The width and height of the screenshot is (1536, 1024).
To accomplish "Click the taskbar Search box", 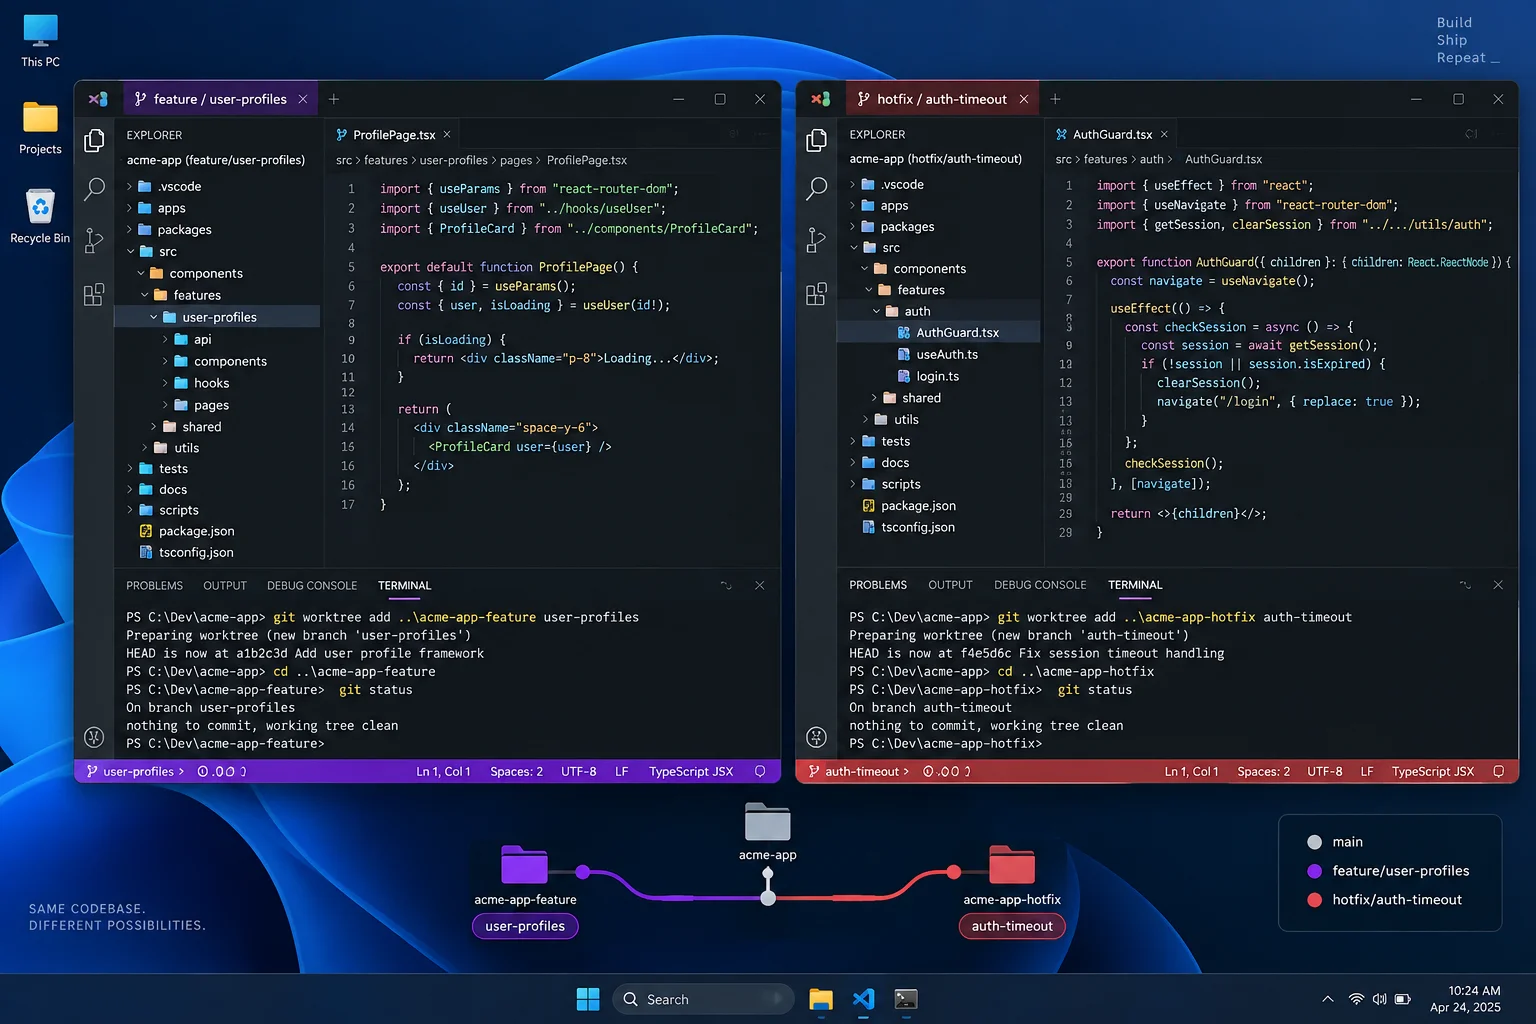I will [x=703, y=999].
